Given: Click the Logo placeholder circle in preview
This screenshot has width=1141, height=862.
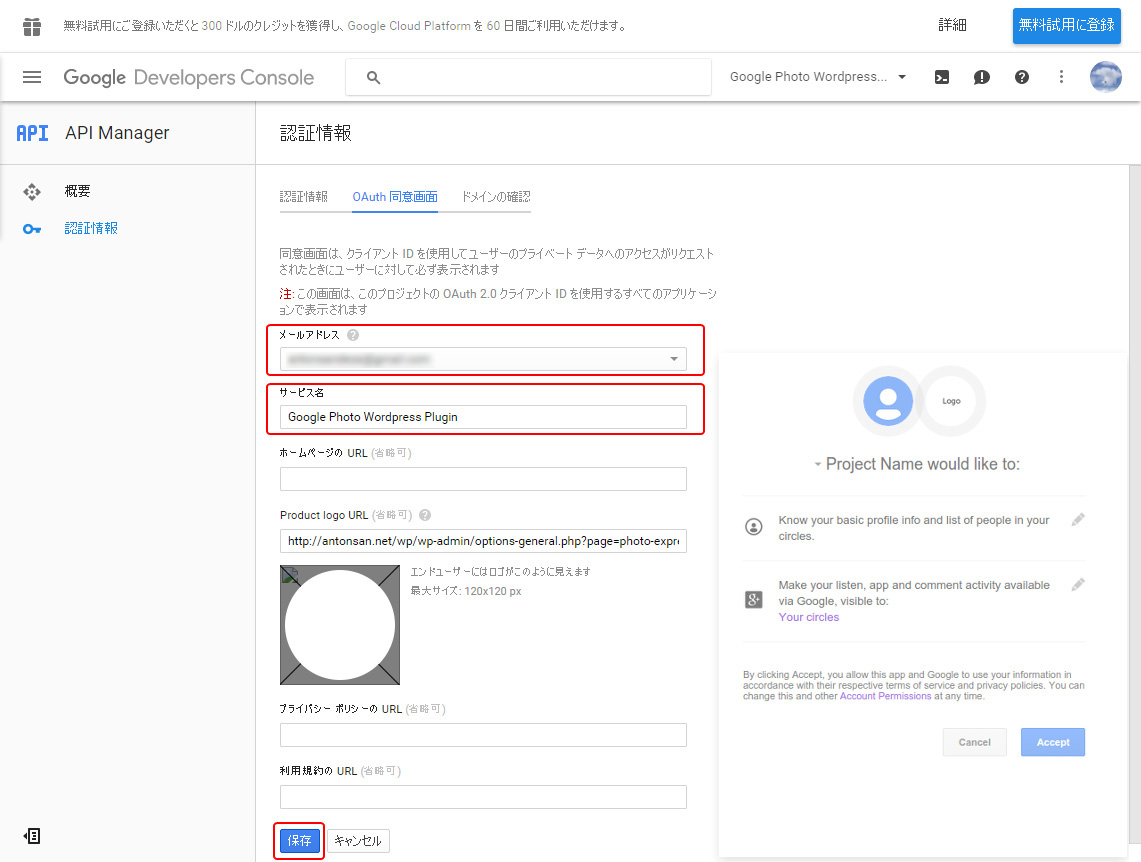Looking at the screenshot, I should (x=951, y=401).
